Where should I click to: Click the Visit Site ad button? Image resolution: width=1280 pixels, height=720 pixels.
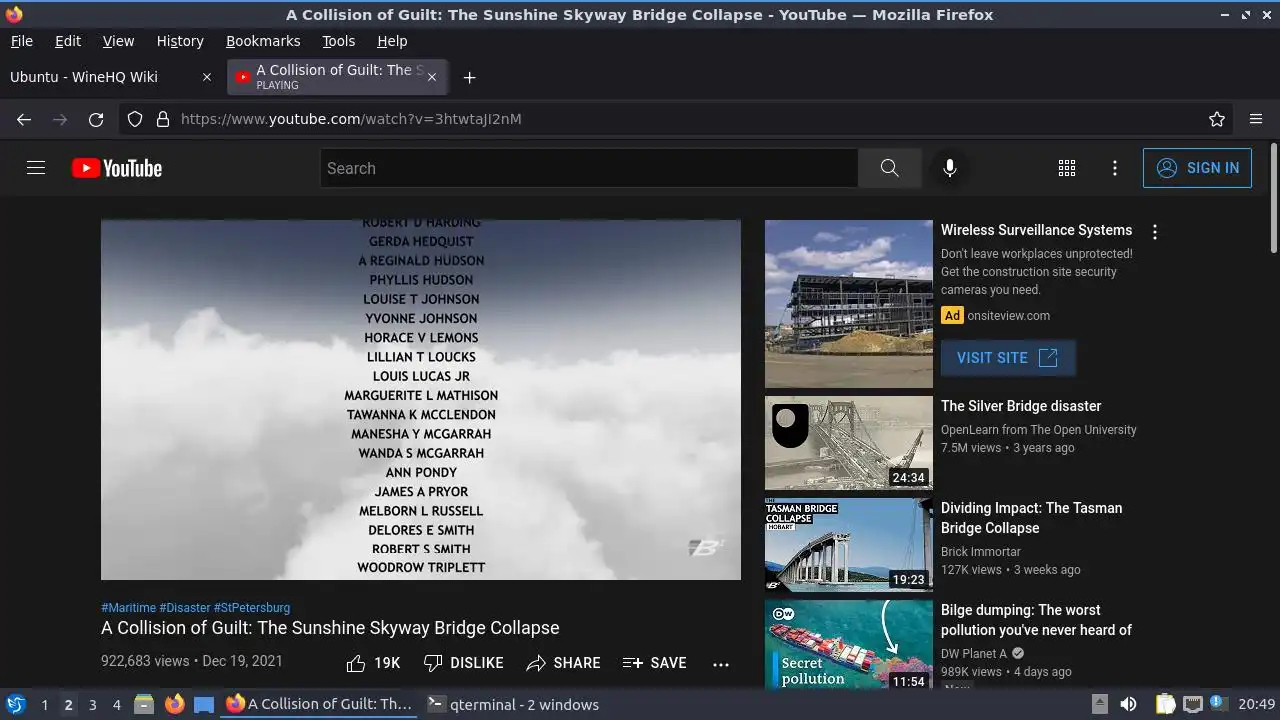coord(1008,358)
